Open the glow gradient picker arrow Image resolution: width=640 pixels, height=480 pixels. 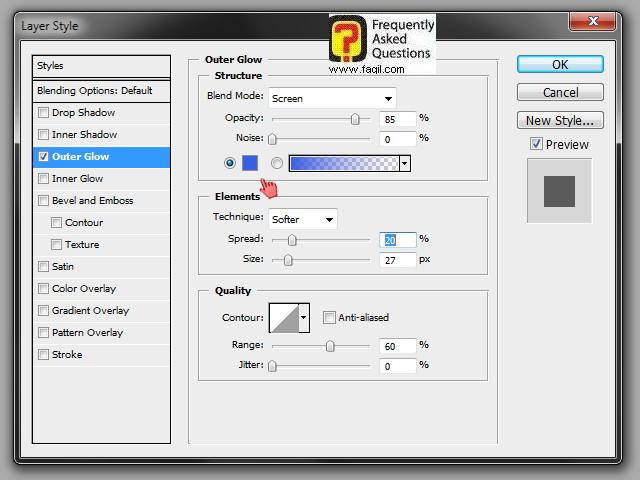[404, 163]
